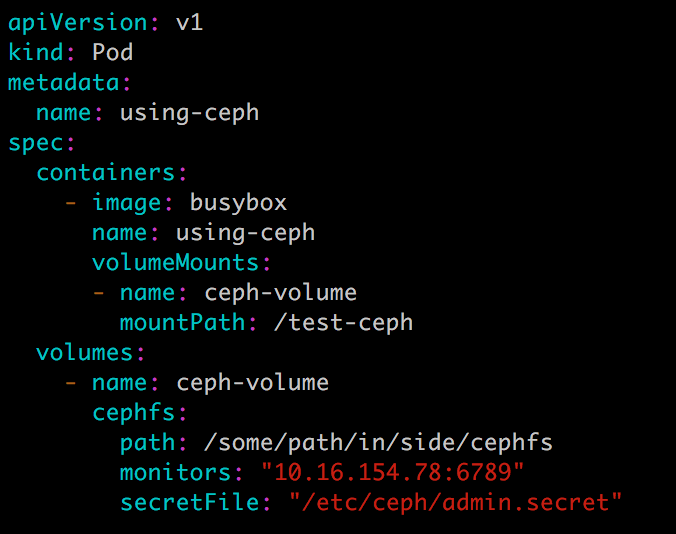Select /some/path/in/side/cephfs value
This screenshot has width=676, height=534.
tap(378, 443)
